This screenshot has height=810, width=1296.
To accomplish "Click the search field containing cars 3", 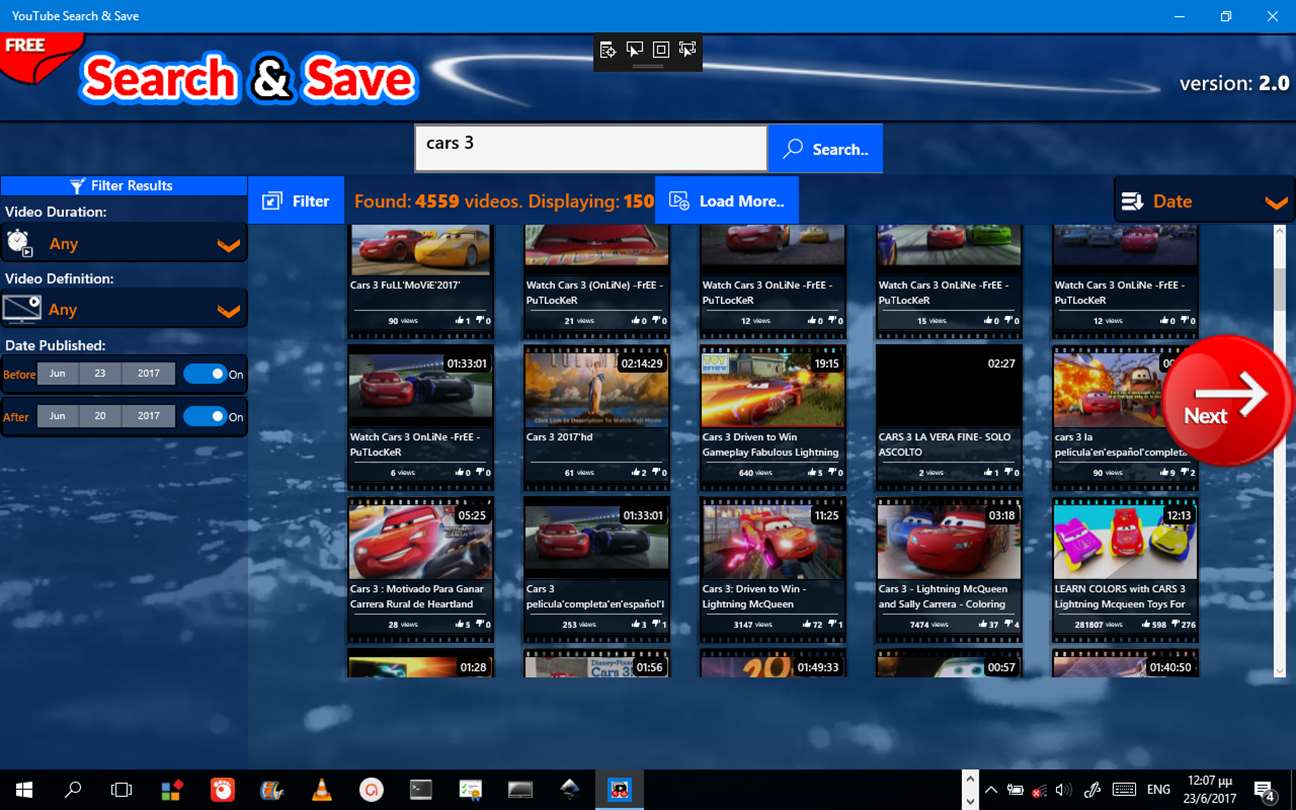I will click(591, 148).
